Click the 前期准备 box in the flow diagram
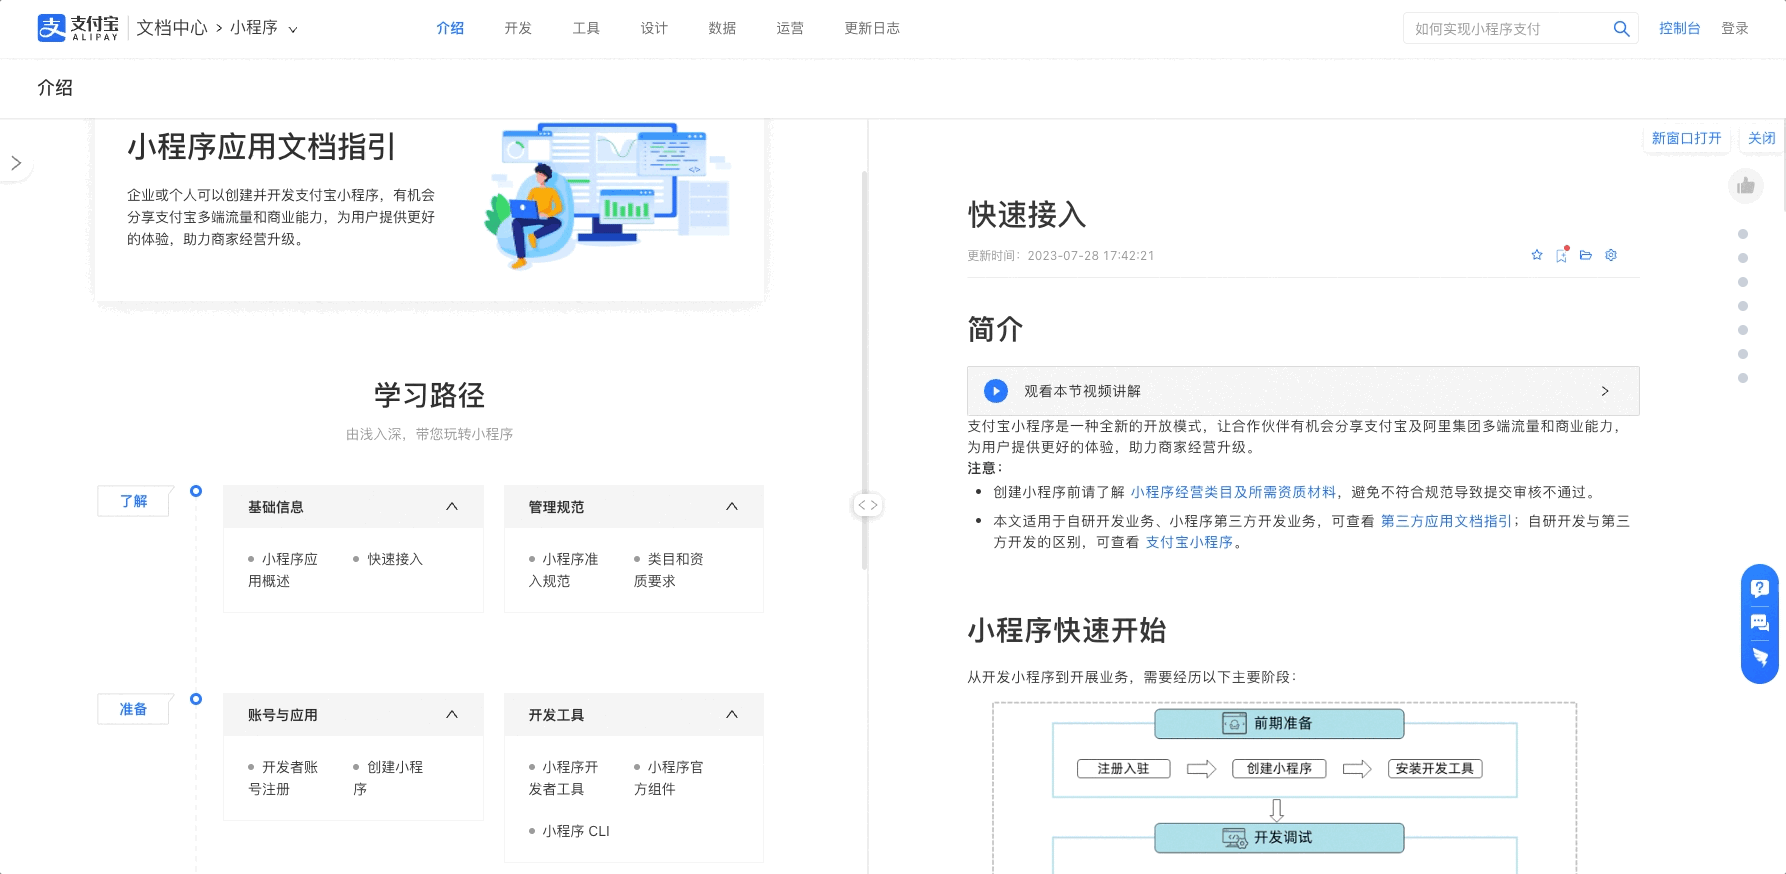1786x874 pixels. pos(1279,723)
